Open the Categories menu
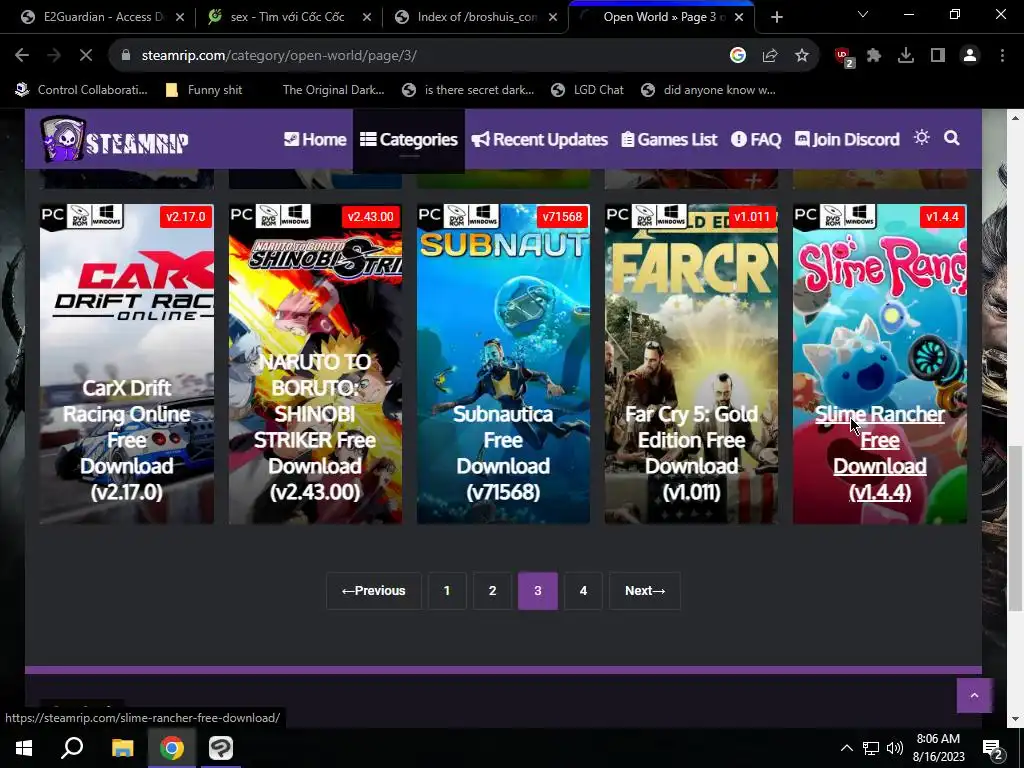The image size is (1024, 768). 409,139
